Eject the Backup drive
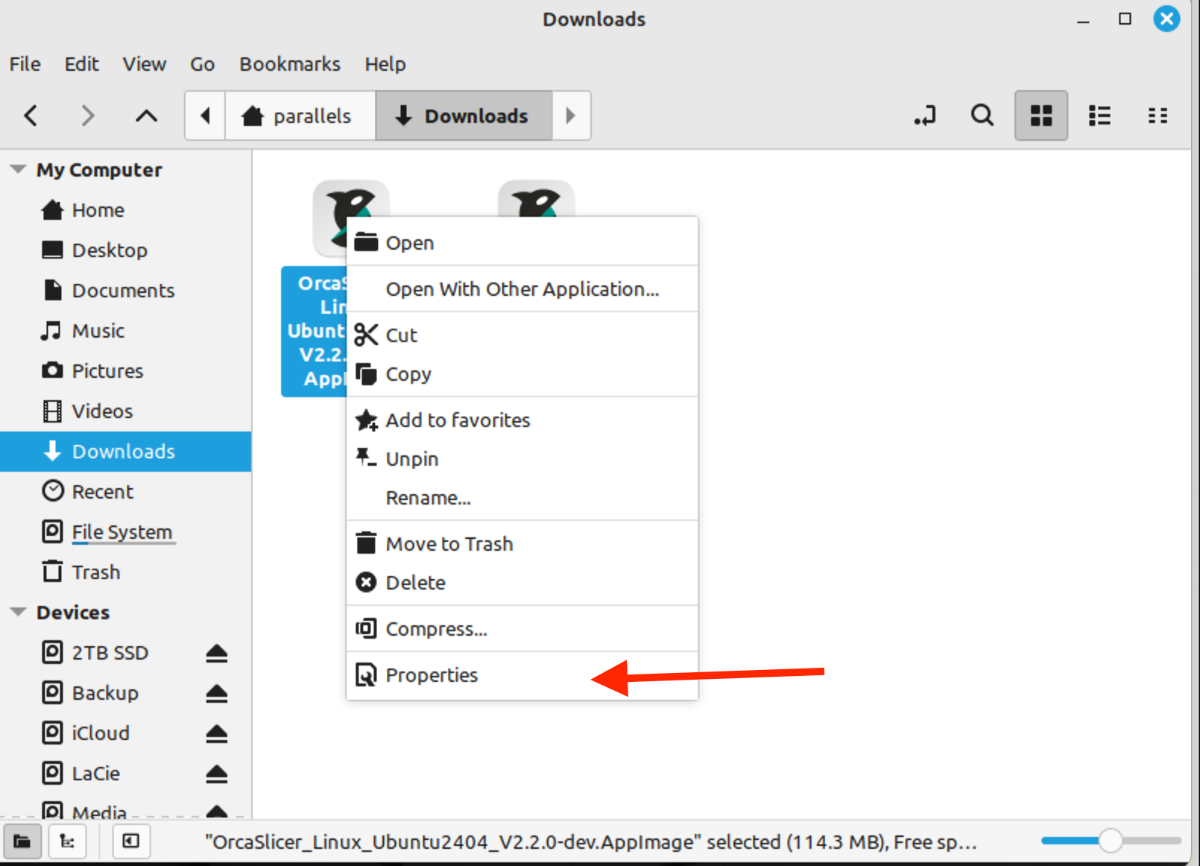 [217, 693]
